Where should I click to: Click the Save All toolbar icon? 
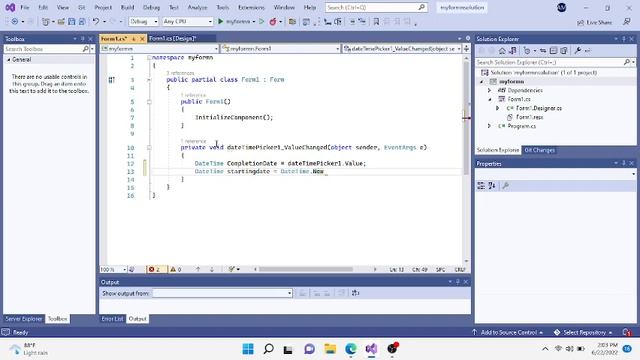click(82, 22)
